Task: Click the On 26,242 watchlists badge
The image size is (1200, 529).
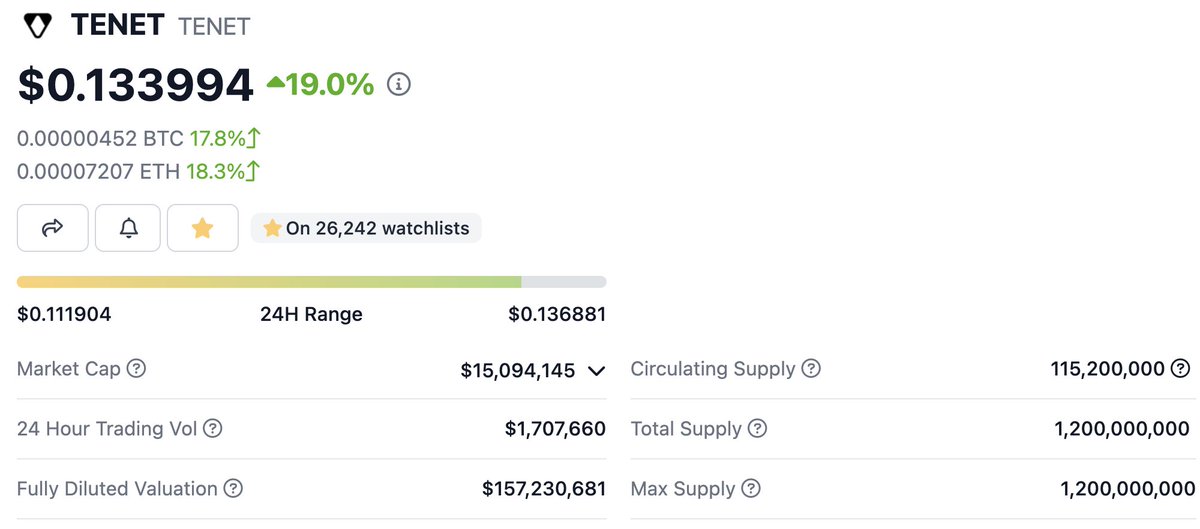Action: click(366, 228)
